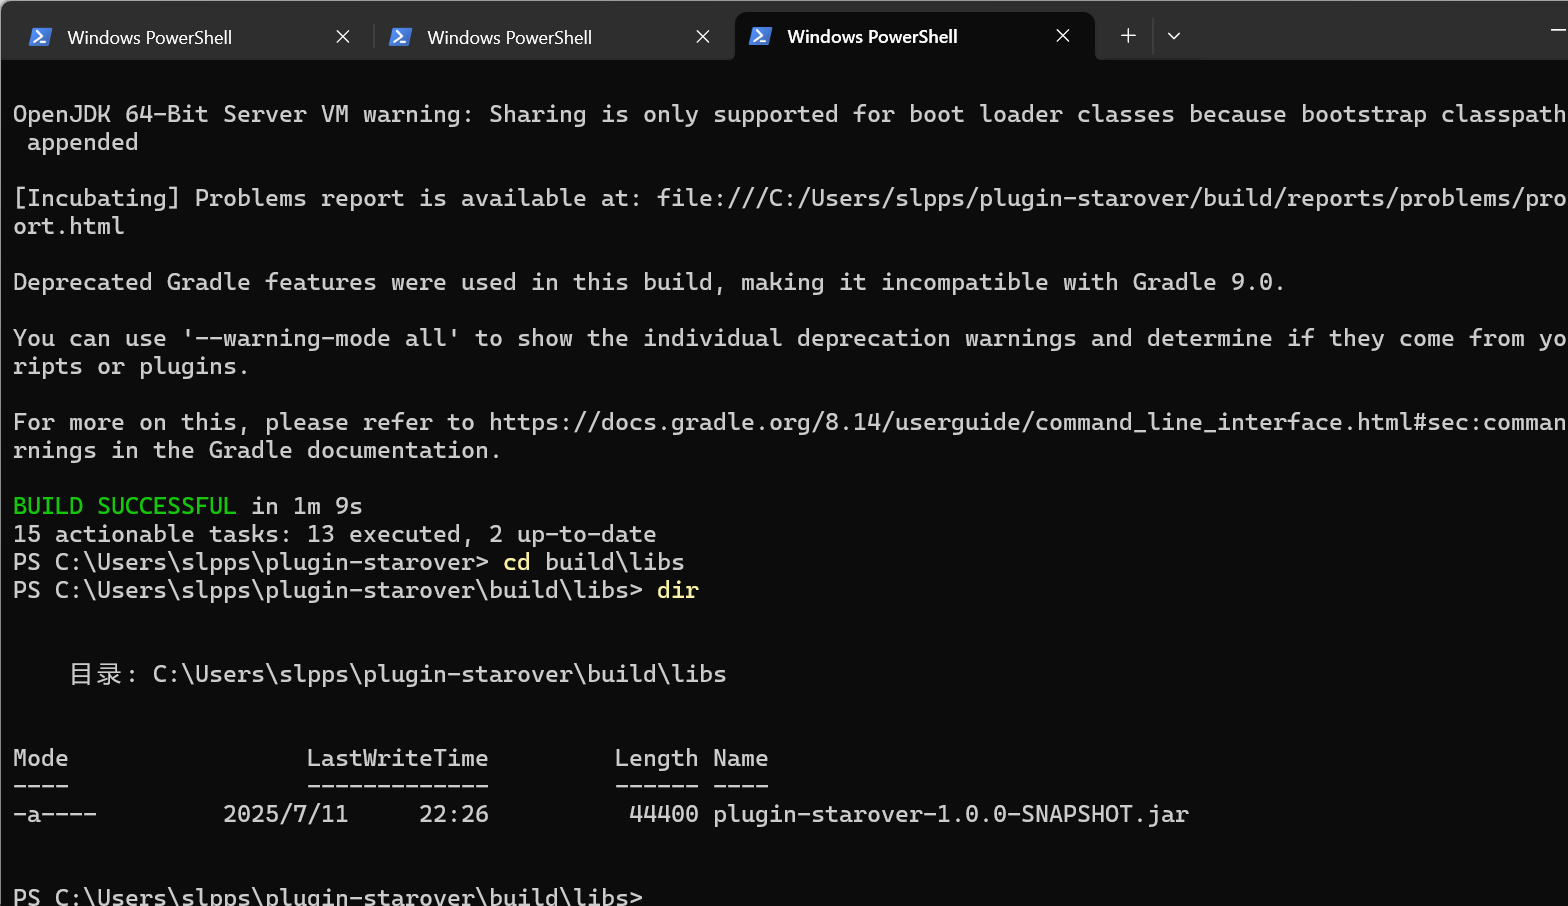
Task: Click the plugin-starover-1.0.0-SNAPSHOT.jar file name
Action: tap(950, 814)
